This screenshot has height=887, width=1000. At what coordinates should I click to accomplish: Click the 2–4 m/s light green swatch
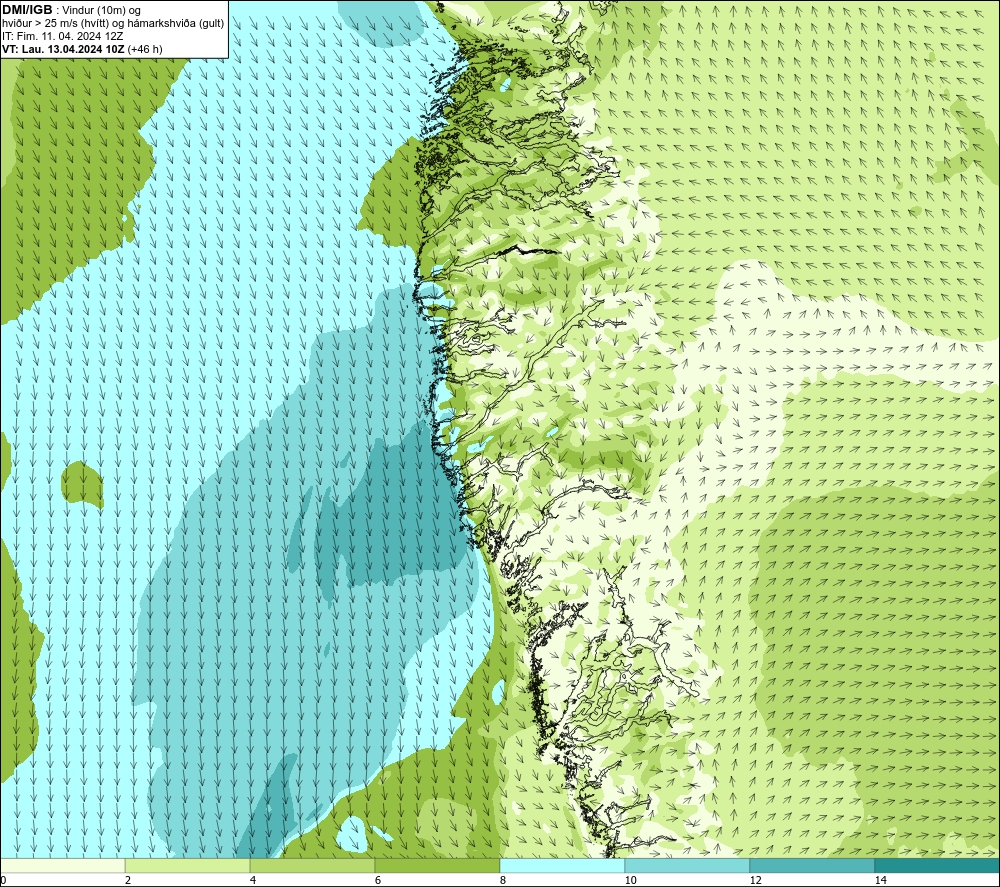click(188, 865)
